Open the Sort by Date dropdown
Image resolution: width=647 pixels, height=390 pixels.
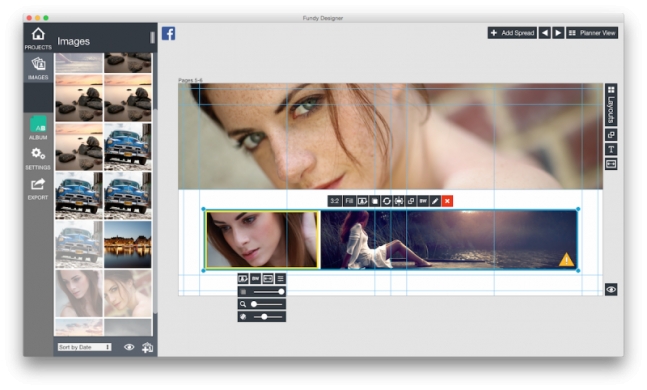[84, 347]
